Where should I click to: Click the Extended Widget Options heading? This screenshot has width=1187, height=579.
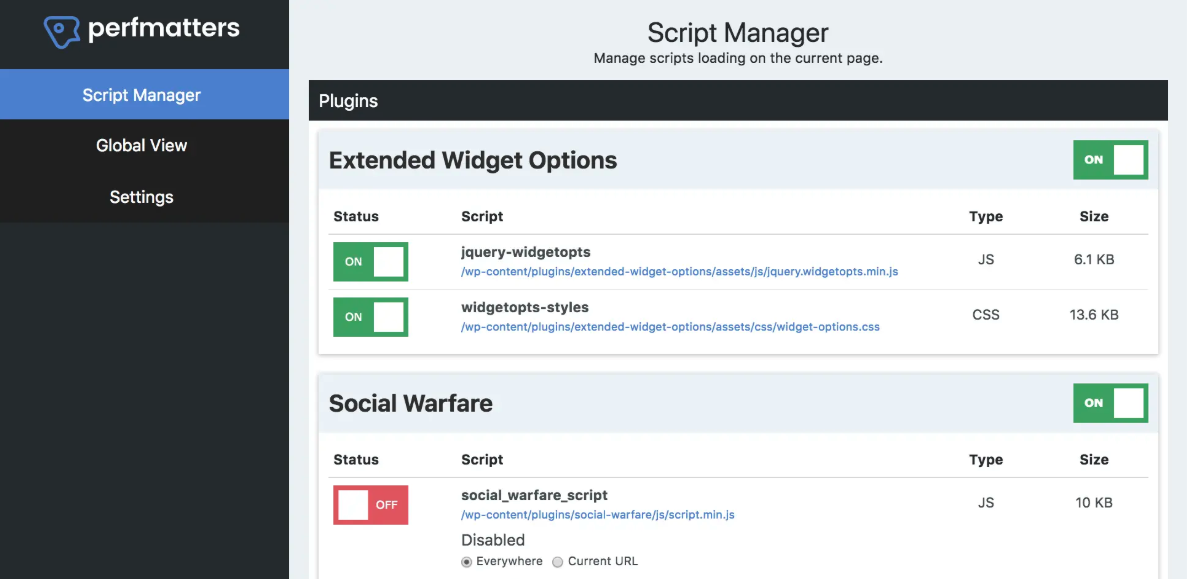tap(473, 160)
